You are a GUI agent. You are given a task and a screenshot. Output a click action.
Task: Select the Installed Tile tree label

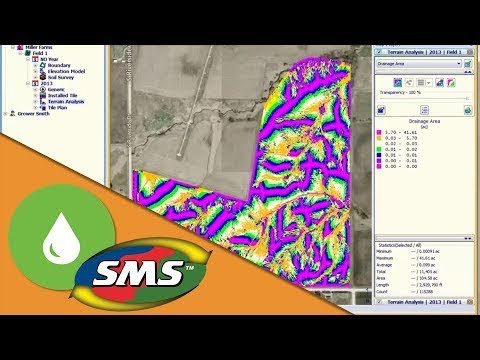tap(63, 95)
